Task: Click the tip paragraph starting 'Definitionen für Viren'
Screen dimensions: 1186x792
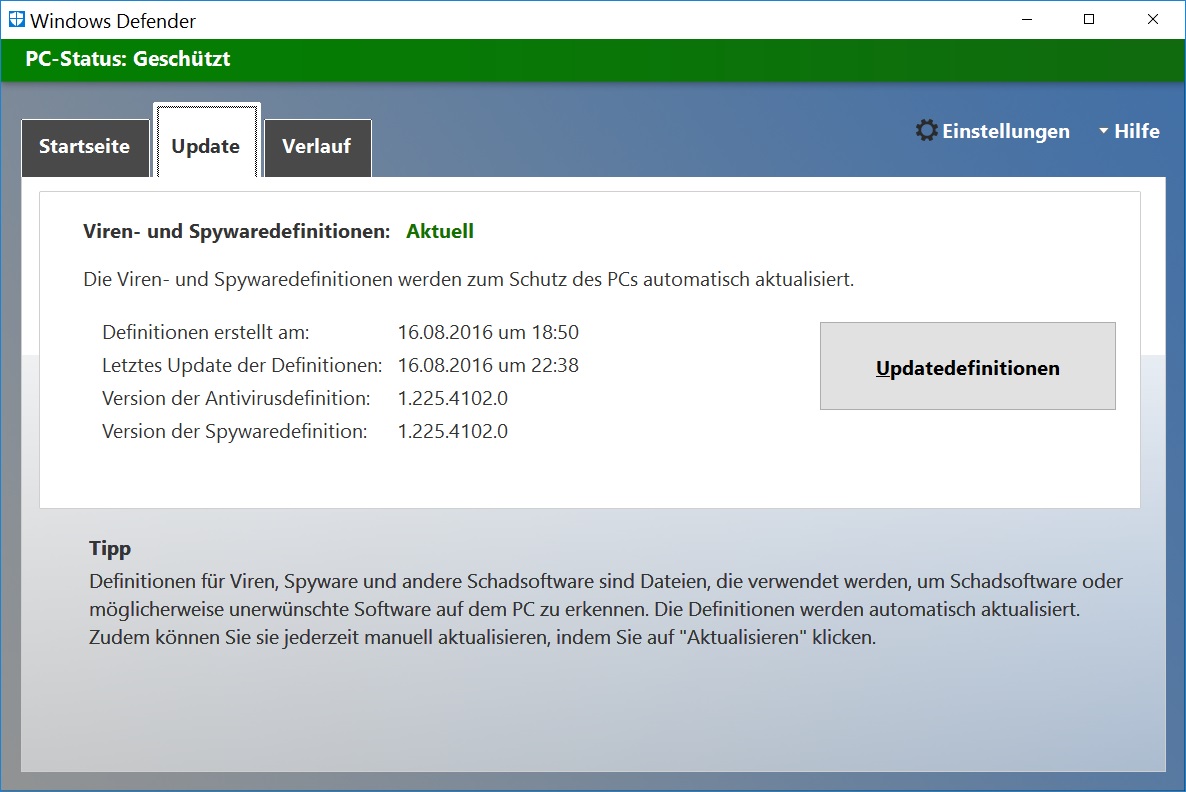Action: click(x=606, y=609)
